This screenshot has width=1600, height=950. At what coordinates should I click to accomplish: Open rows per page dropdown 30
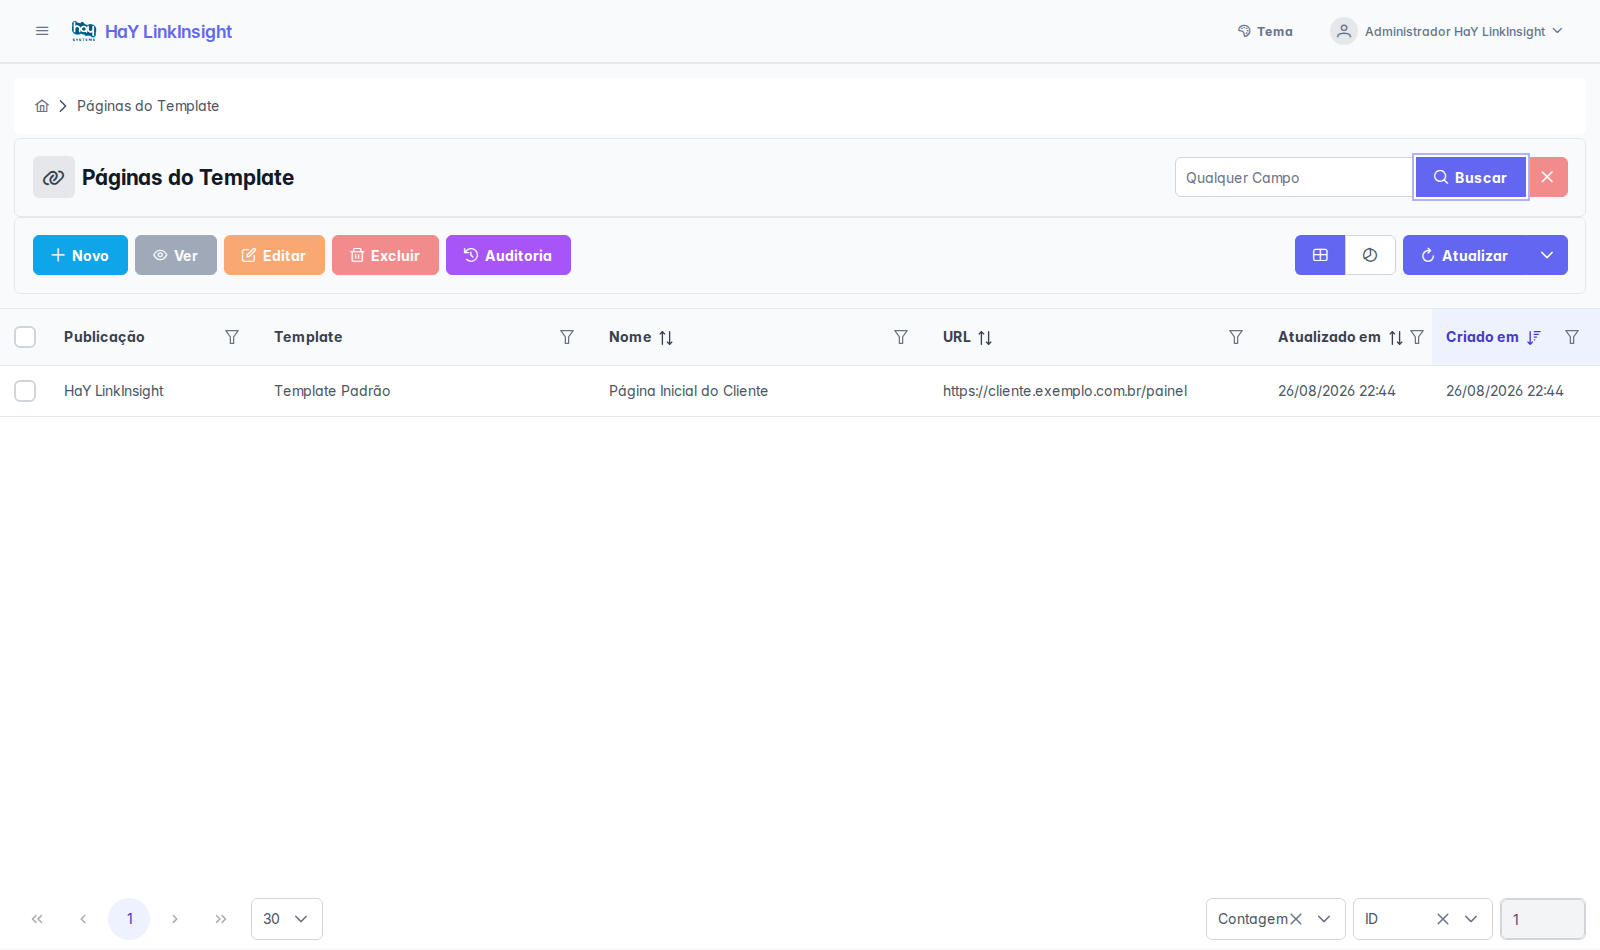[287, 919]
